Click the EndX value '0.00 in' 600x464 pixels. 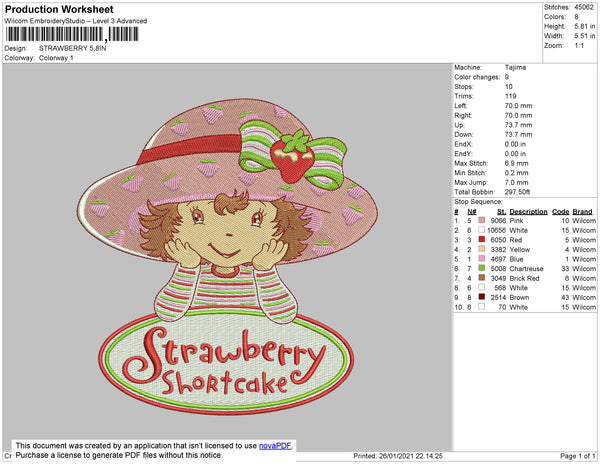515,144
